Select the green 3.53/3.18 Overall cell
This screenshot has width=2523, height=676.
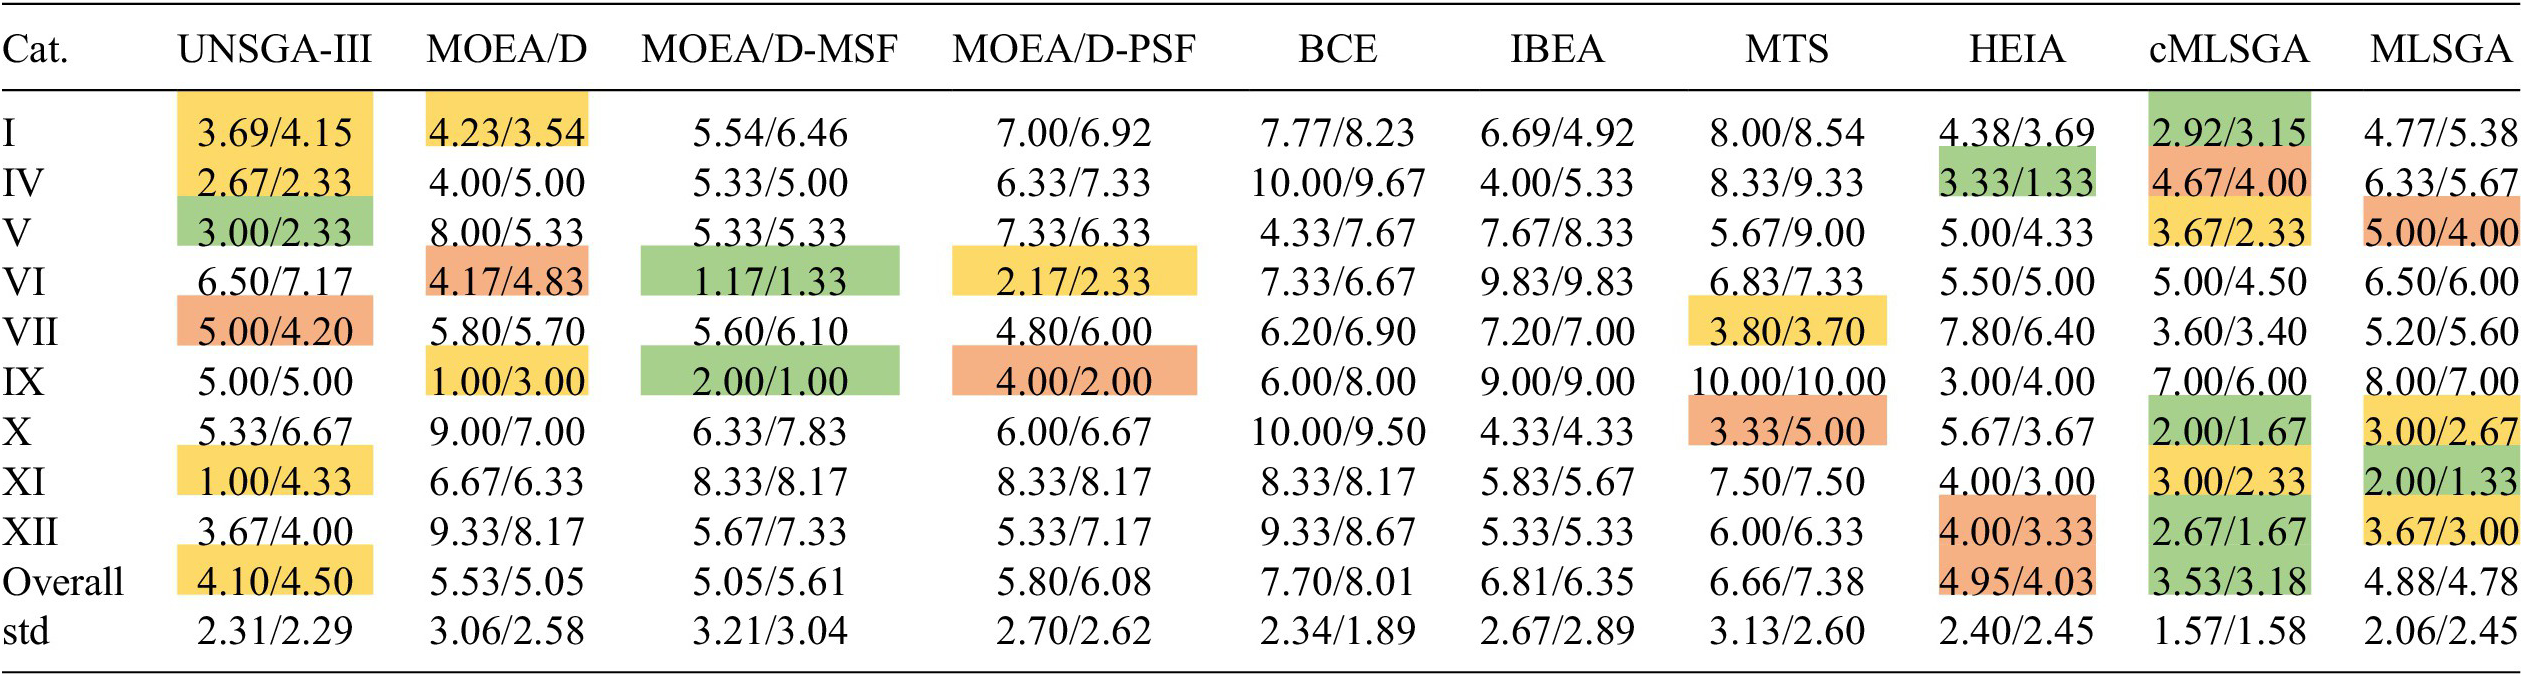[2229, 581]
